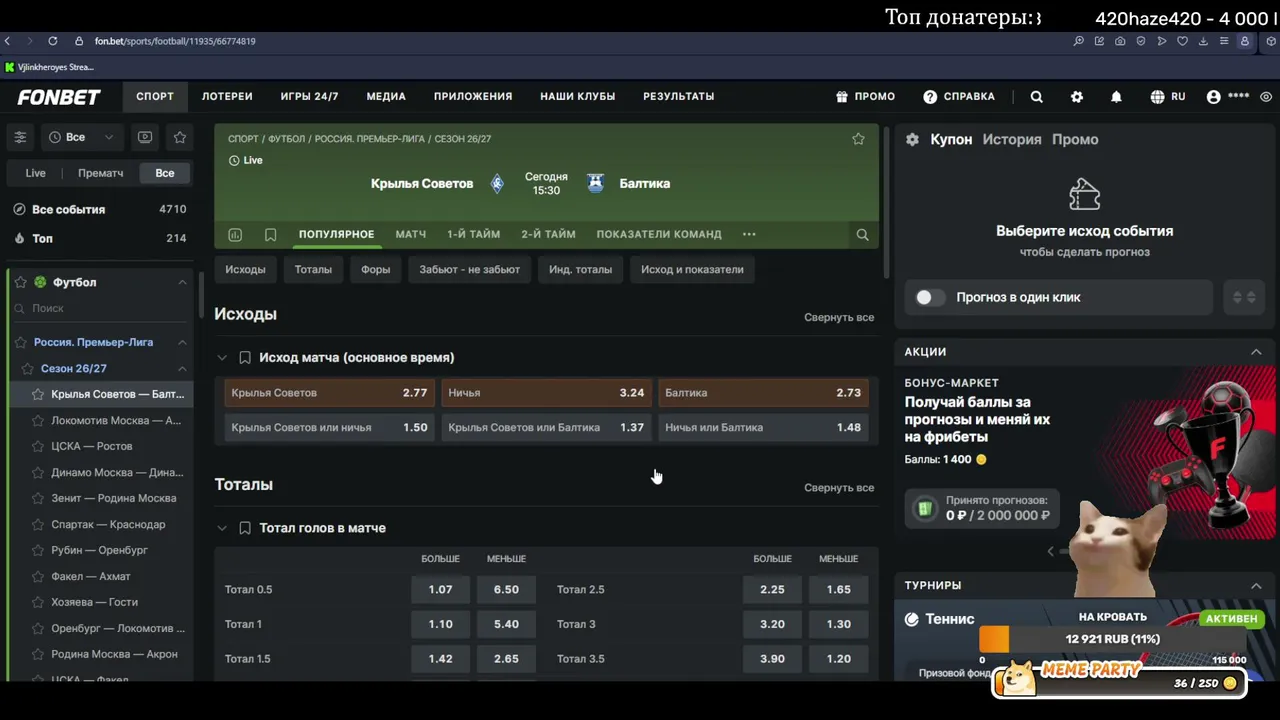Click the Поиск field under Футбол
This screenshot has width=1280, height=720.
pos(100,308)
